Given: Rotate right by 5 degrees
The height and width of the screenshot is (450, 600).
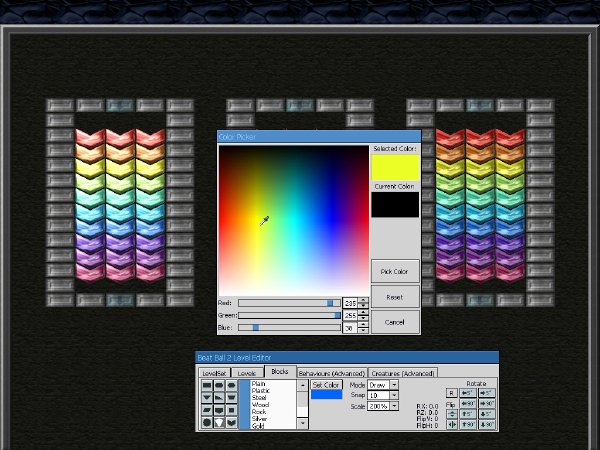Looking at the screenshot, I should [x=486, y=393].
